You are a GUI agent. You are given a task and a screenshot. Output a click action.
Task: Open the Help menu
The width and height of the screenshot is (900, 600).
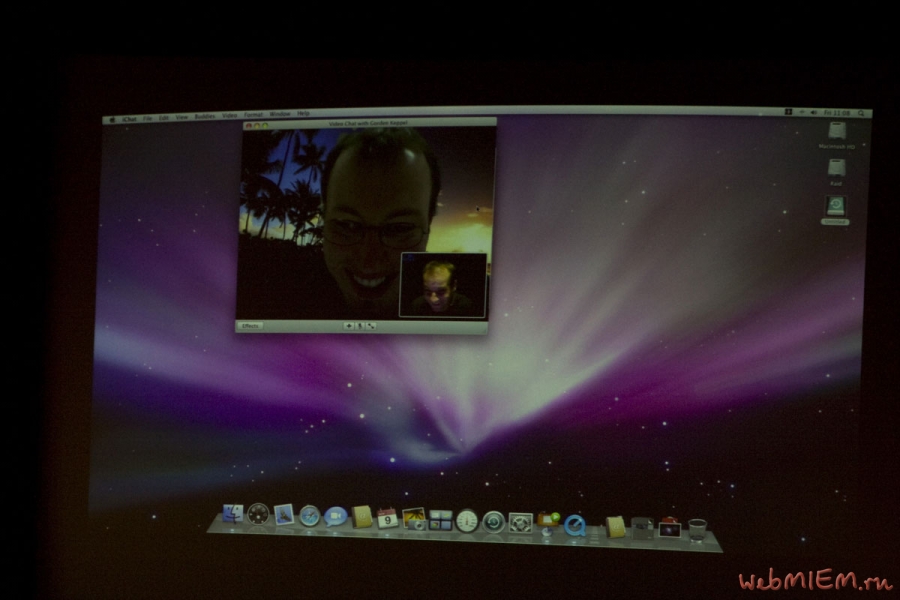click(x=303, y=114)
